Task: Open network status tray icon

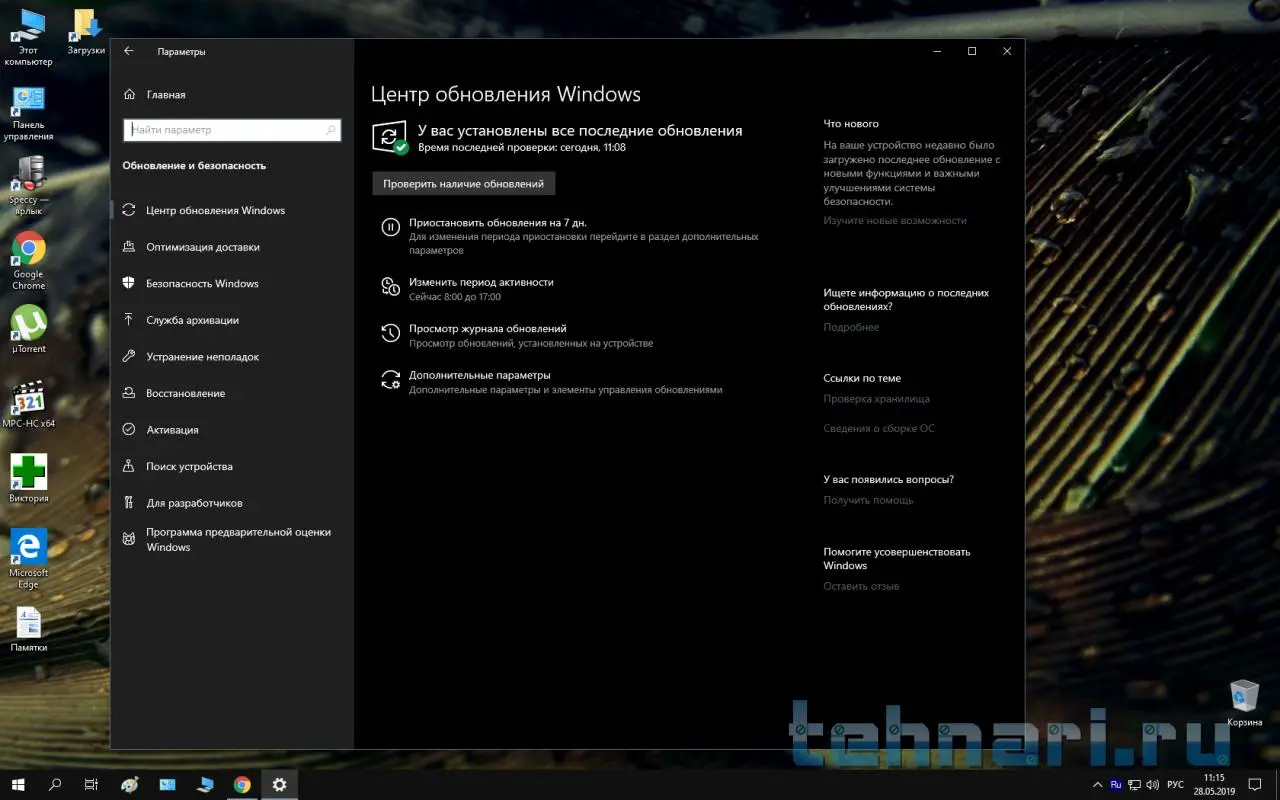Action: point(1136,785)
